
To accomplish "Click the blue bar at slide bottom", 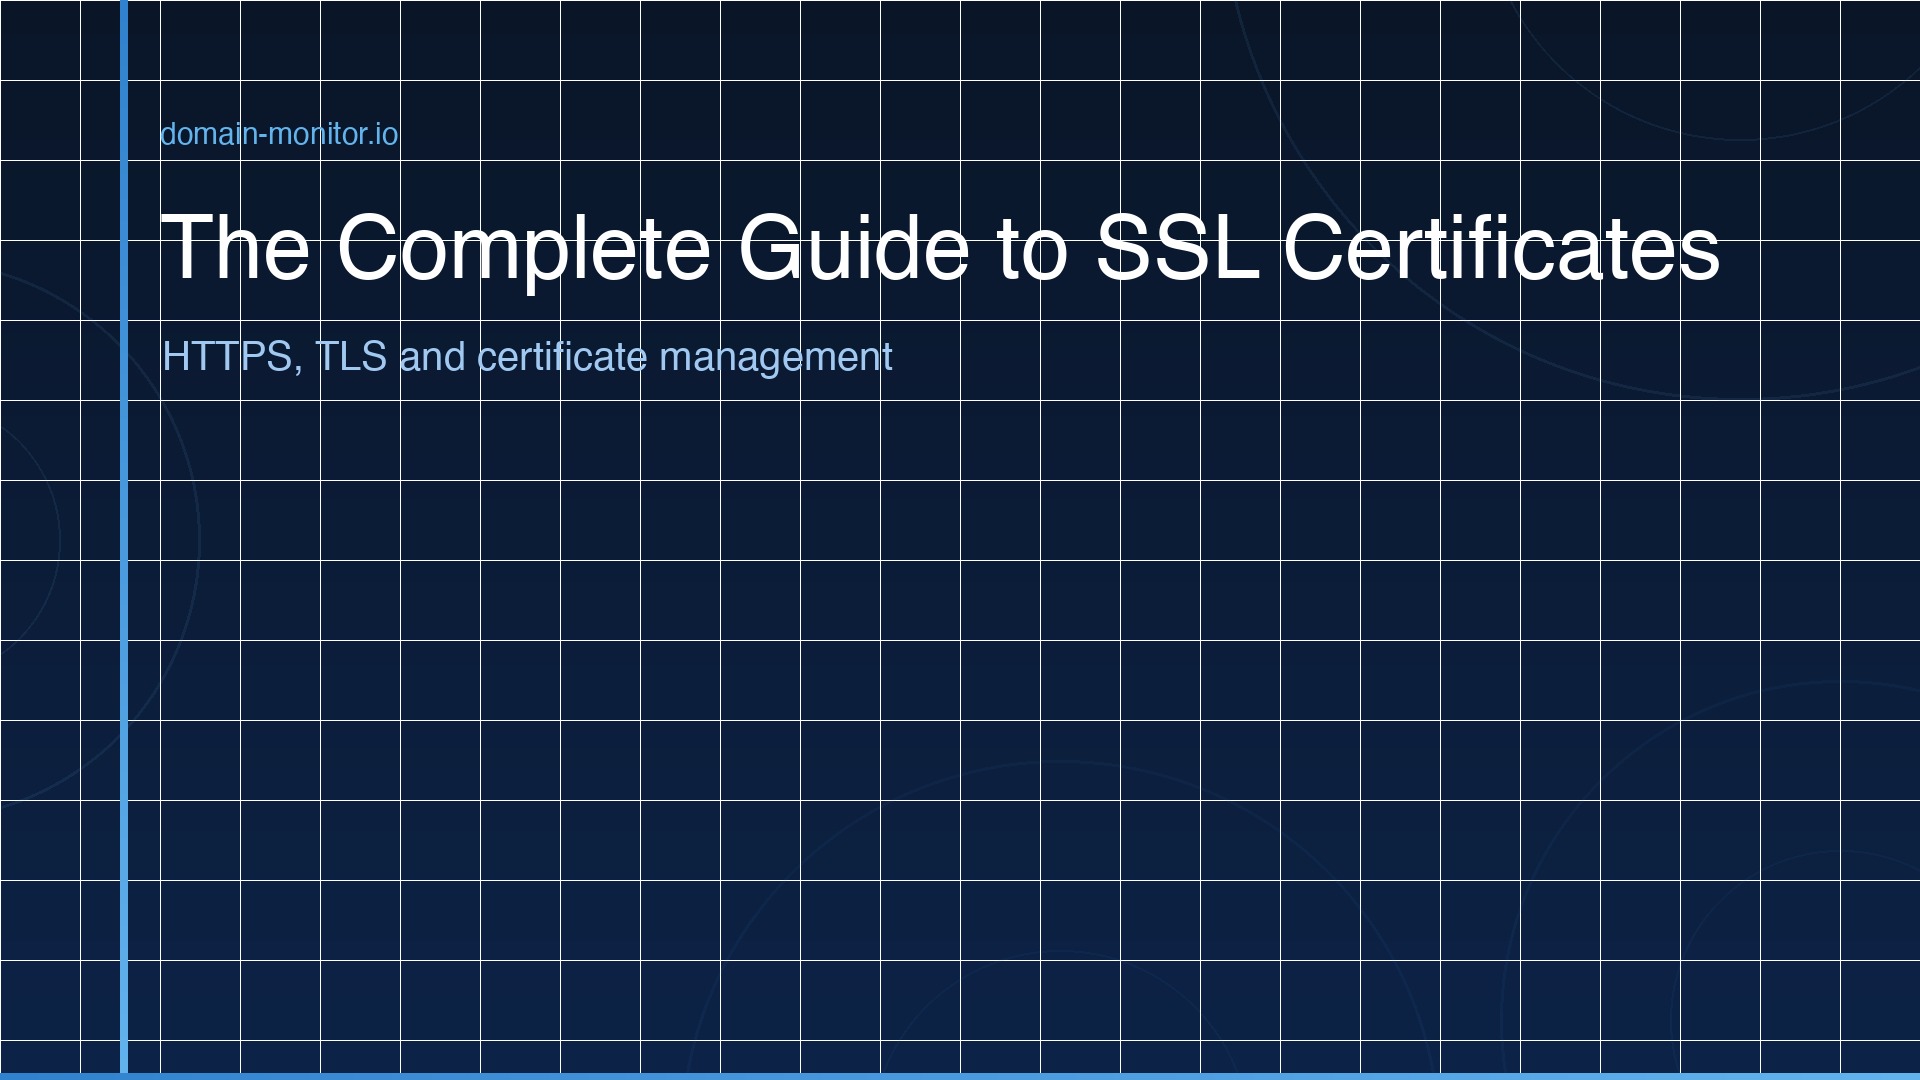I will click(x=960, y=1076).
